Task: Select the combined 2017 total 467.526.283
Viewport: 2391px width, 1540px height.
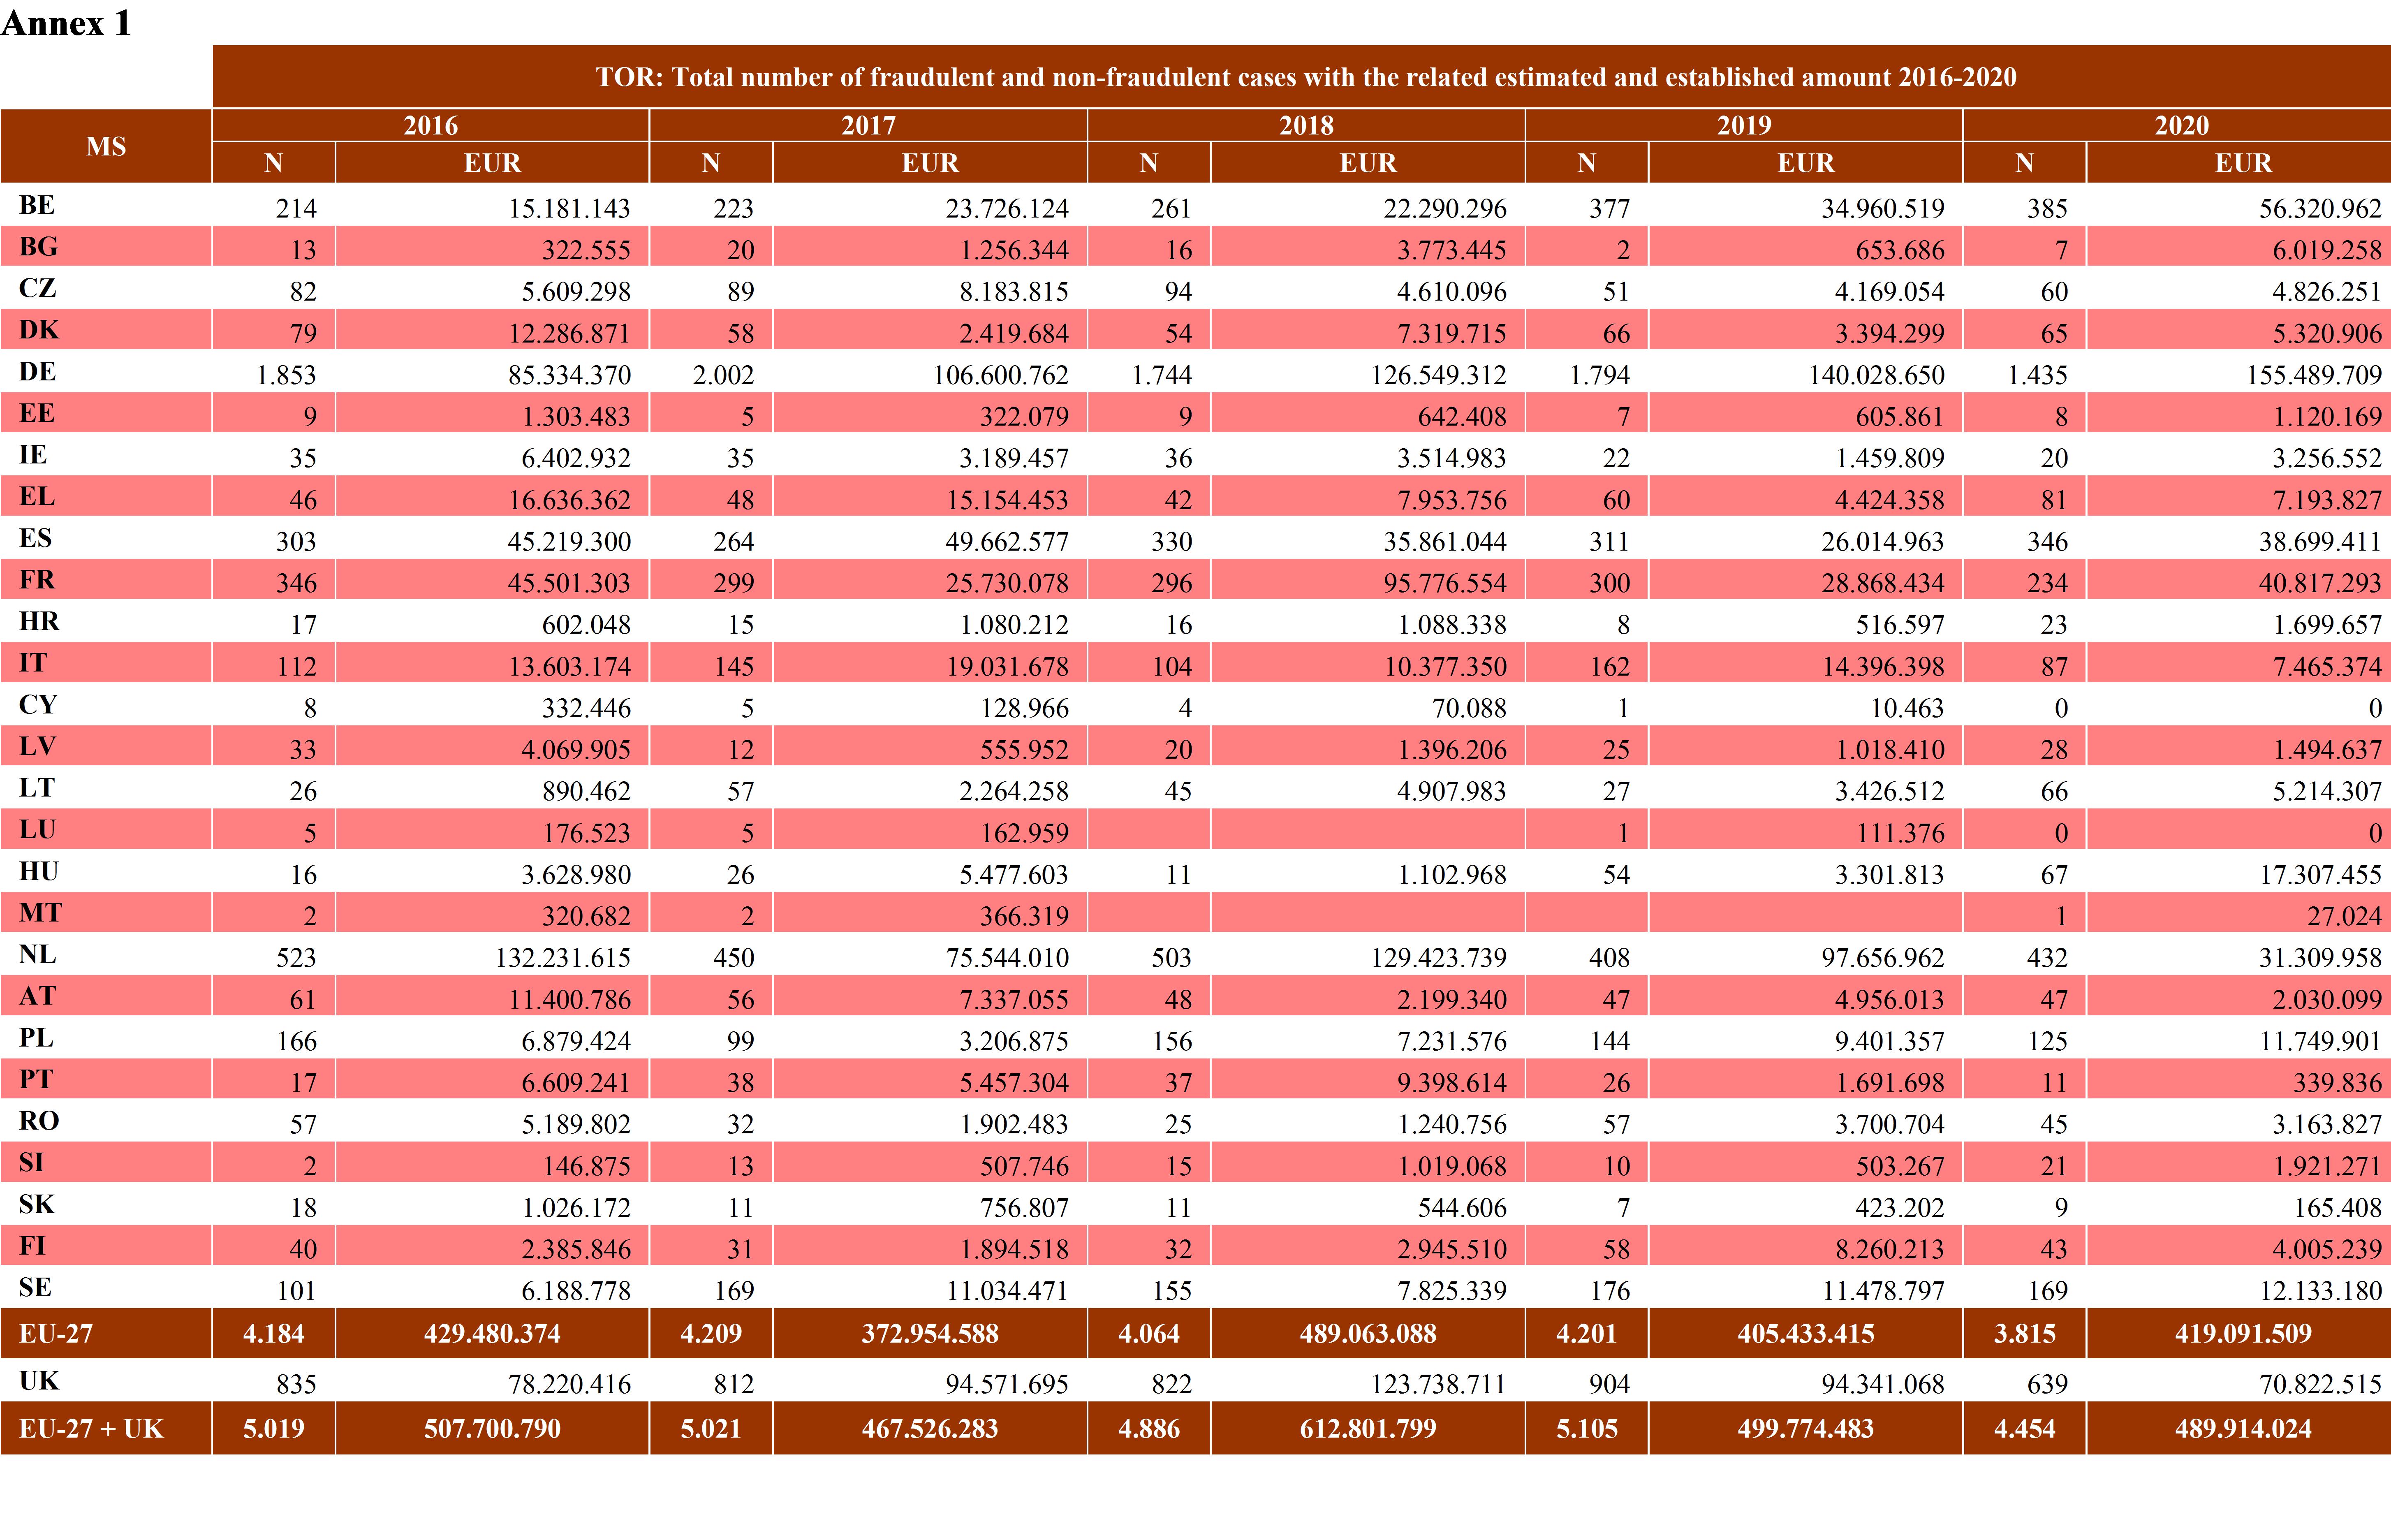Action: 930,1428
